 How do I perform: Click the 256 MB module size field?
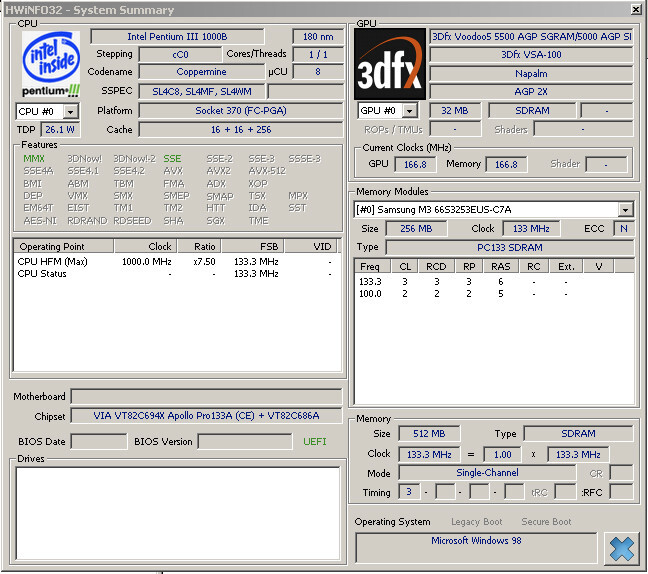416,229
